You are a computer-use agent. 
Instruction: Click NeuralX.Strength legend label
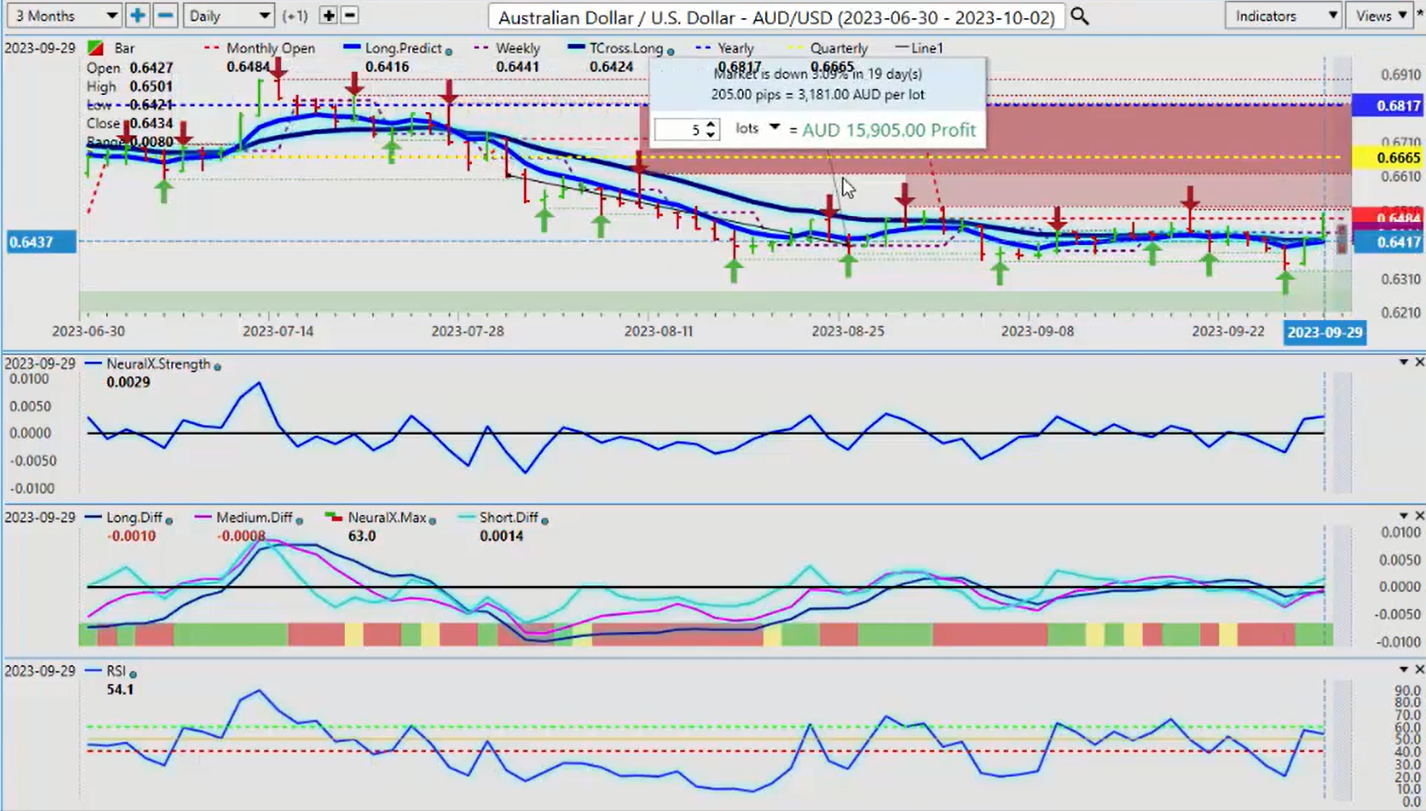coord(158,364)
